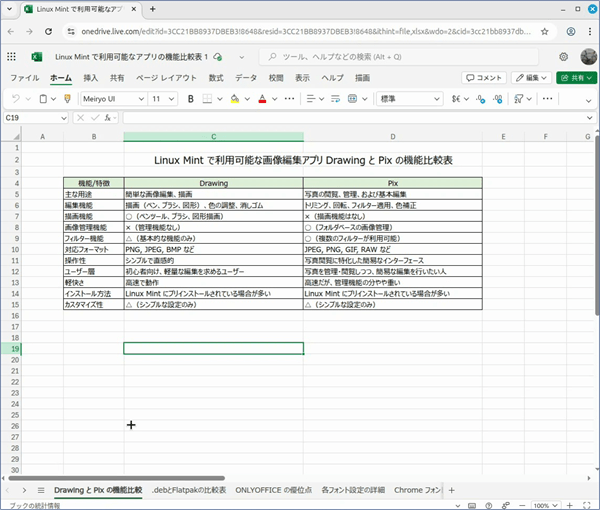Open the fill color dropdown arrow
The width and height of the screenshot is (600, 510).
point(247,99)
